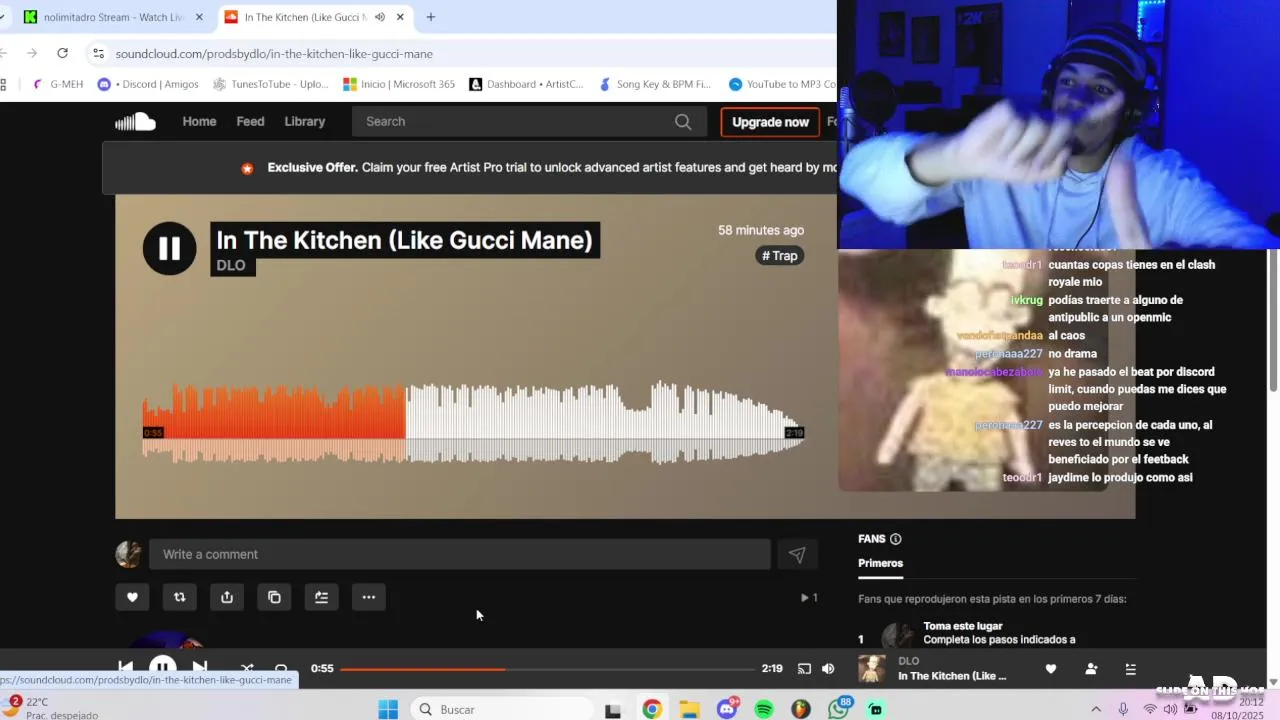The image size is (1280, 720).
Task: Seek on the bottom player progress bar
Action: tap(547, 669)
